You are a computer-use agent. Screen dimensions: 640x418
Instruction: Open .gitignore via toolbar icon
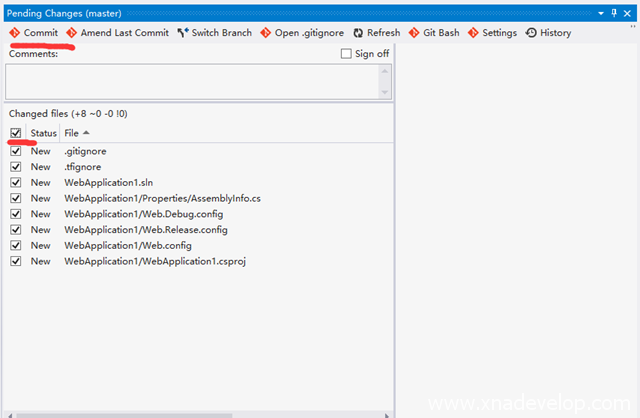[x=266, y=33]
